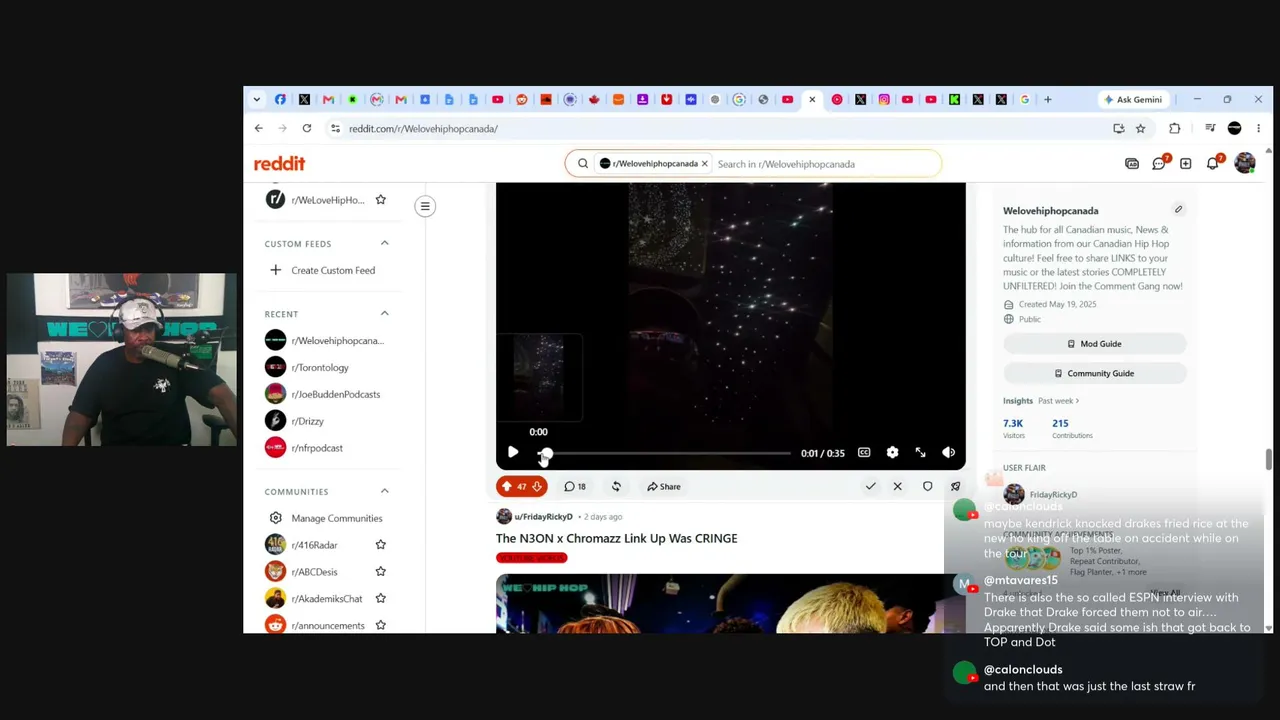Collapse the Recent section
This screenshot has height=720, width=1280.
pos(384,314)
